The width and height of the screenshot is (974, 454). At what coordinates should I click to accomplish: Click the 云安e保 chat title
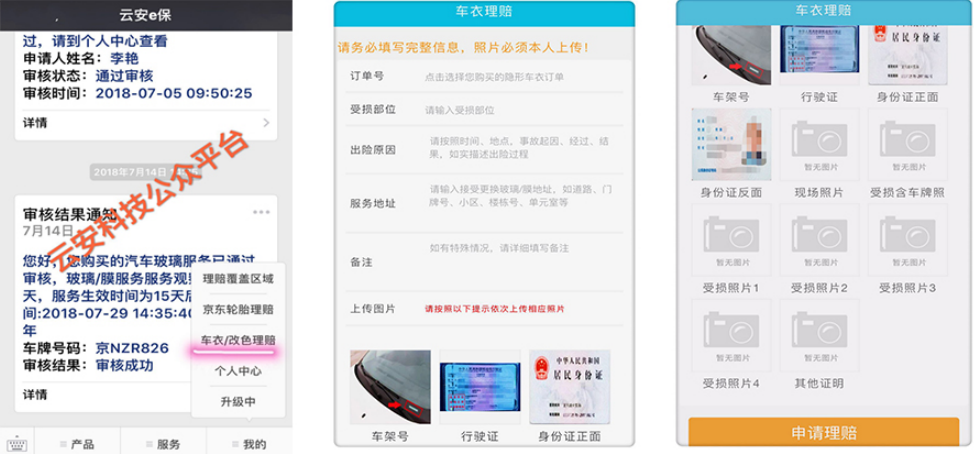click(x=145, y=15)
